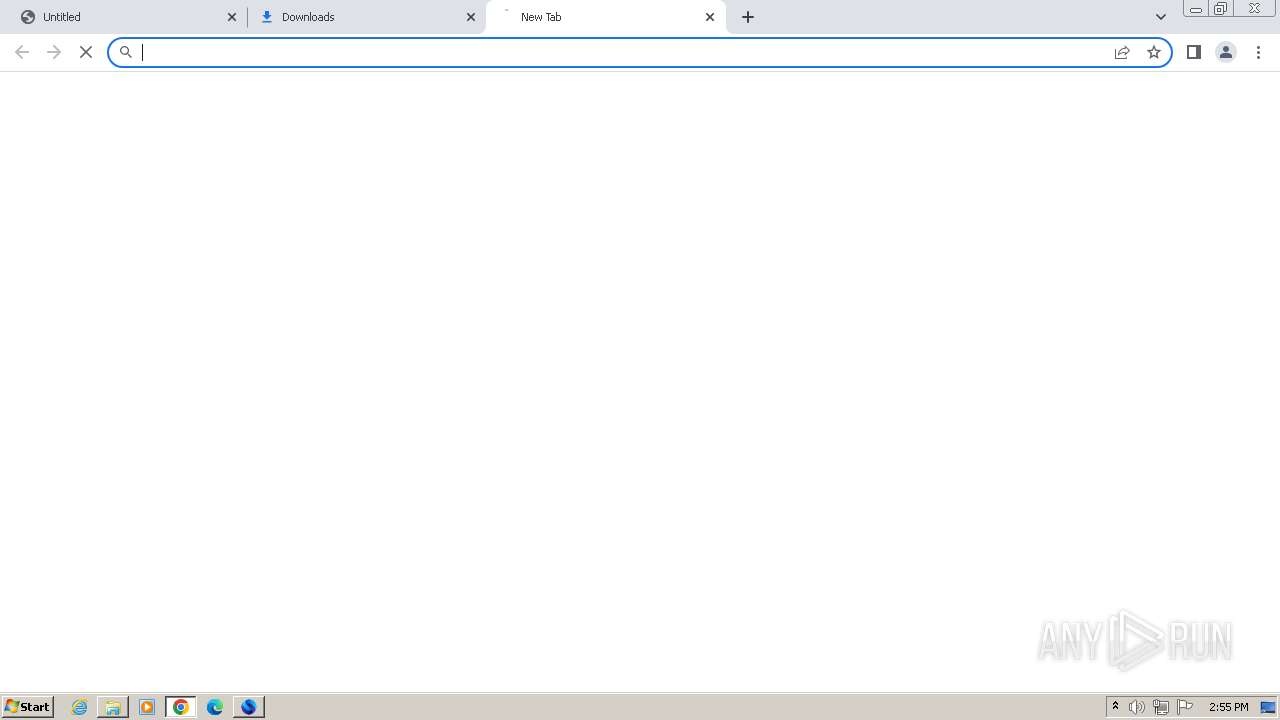
Task: Close the New Tab tab
Action: pyautogui.click(x=710, y=17)
